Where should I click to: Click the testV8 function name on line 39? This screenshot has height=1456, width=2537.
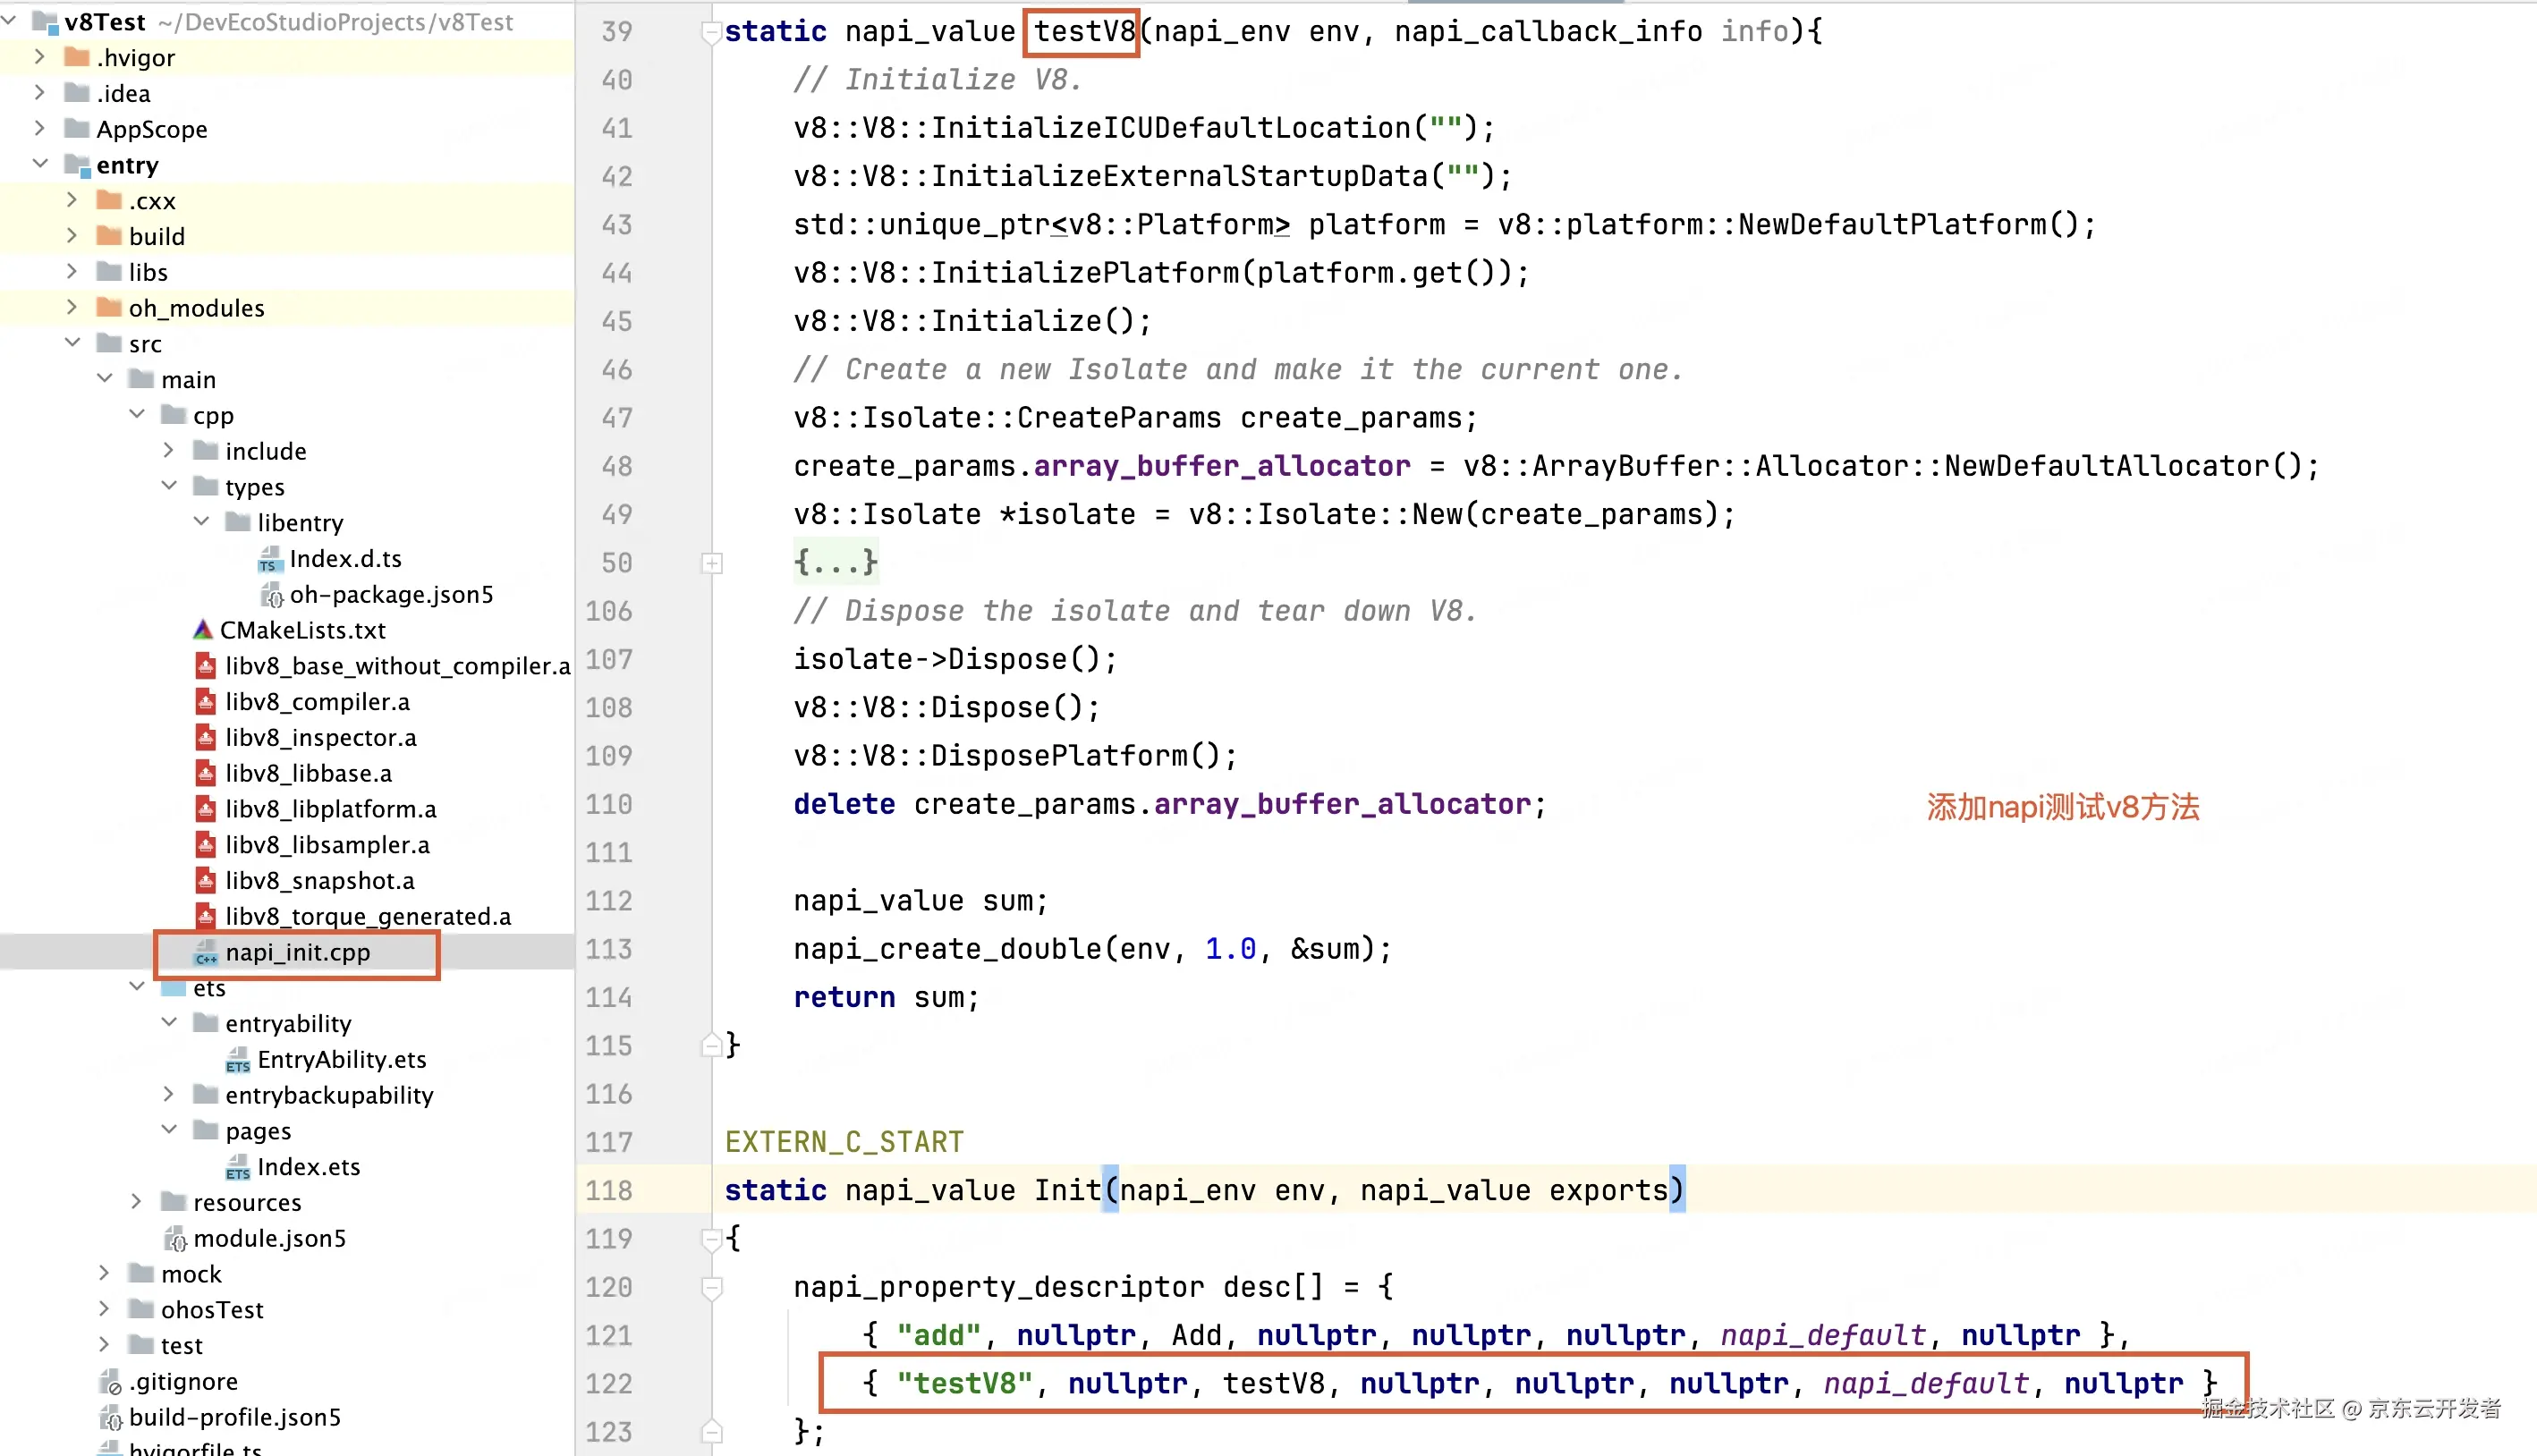coord(1083,32)
